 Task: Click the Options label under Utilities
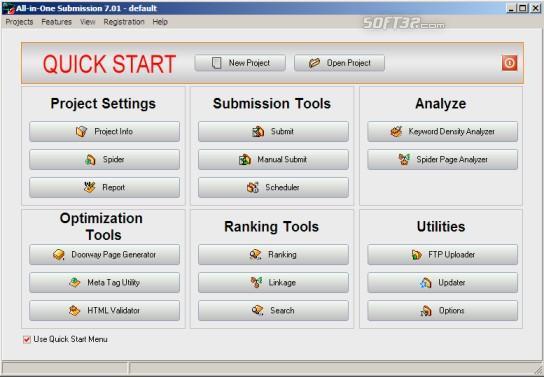click(451, 311)
